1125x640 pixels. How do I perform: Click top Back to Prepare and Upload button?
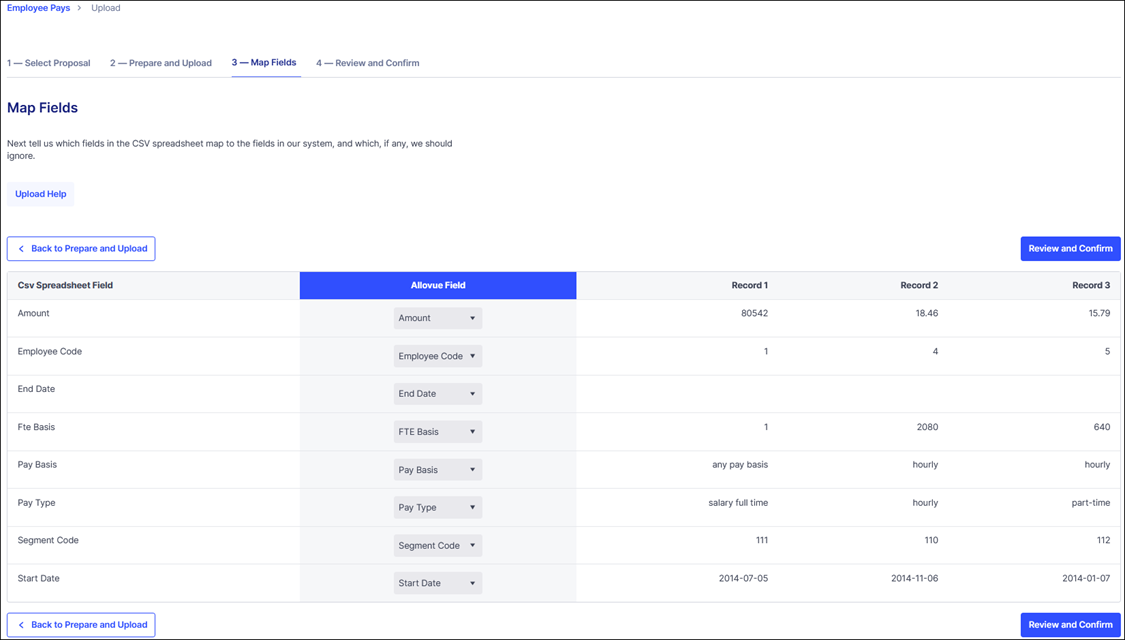(x=81, y=249)
